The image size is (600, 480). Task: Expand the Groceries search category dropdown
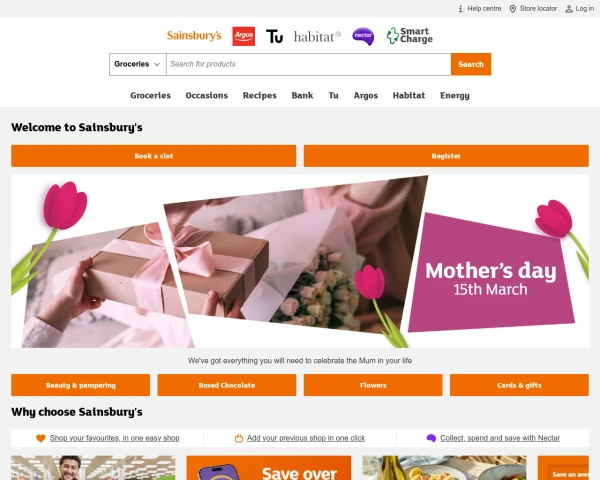click(138, 64)
